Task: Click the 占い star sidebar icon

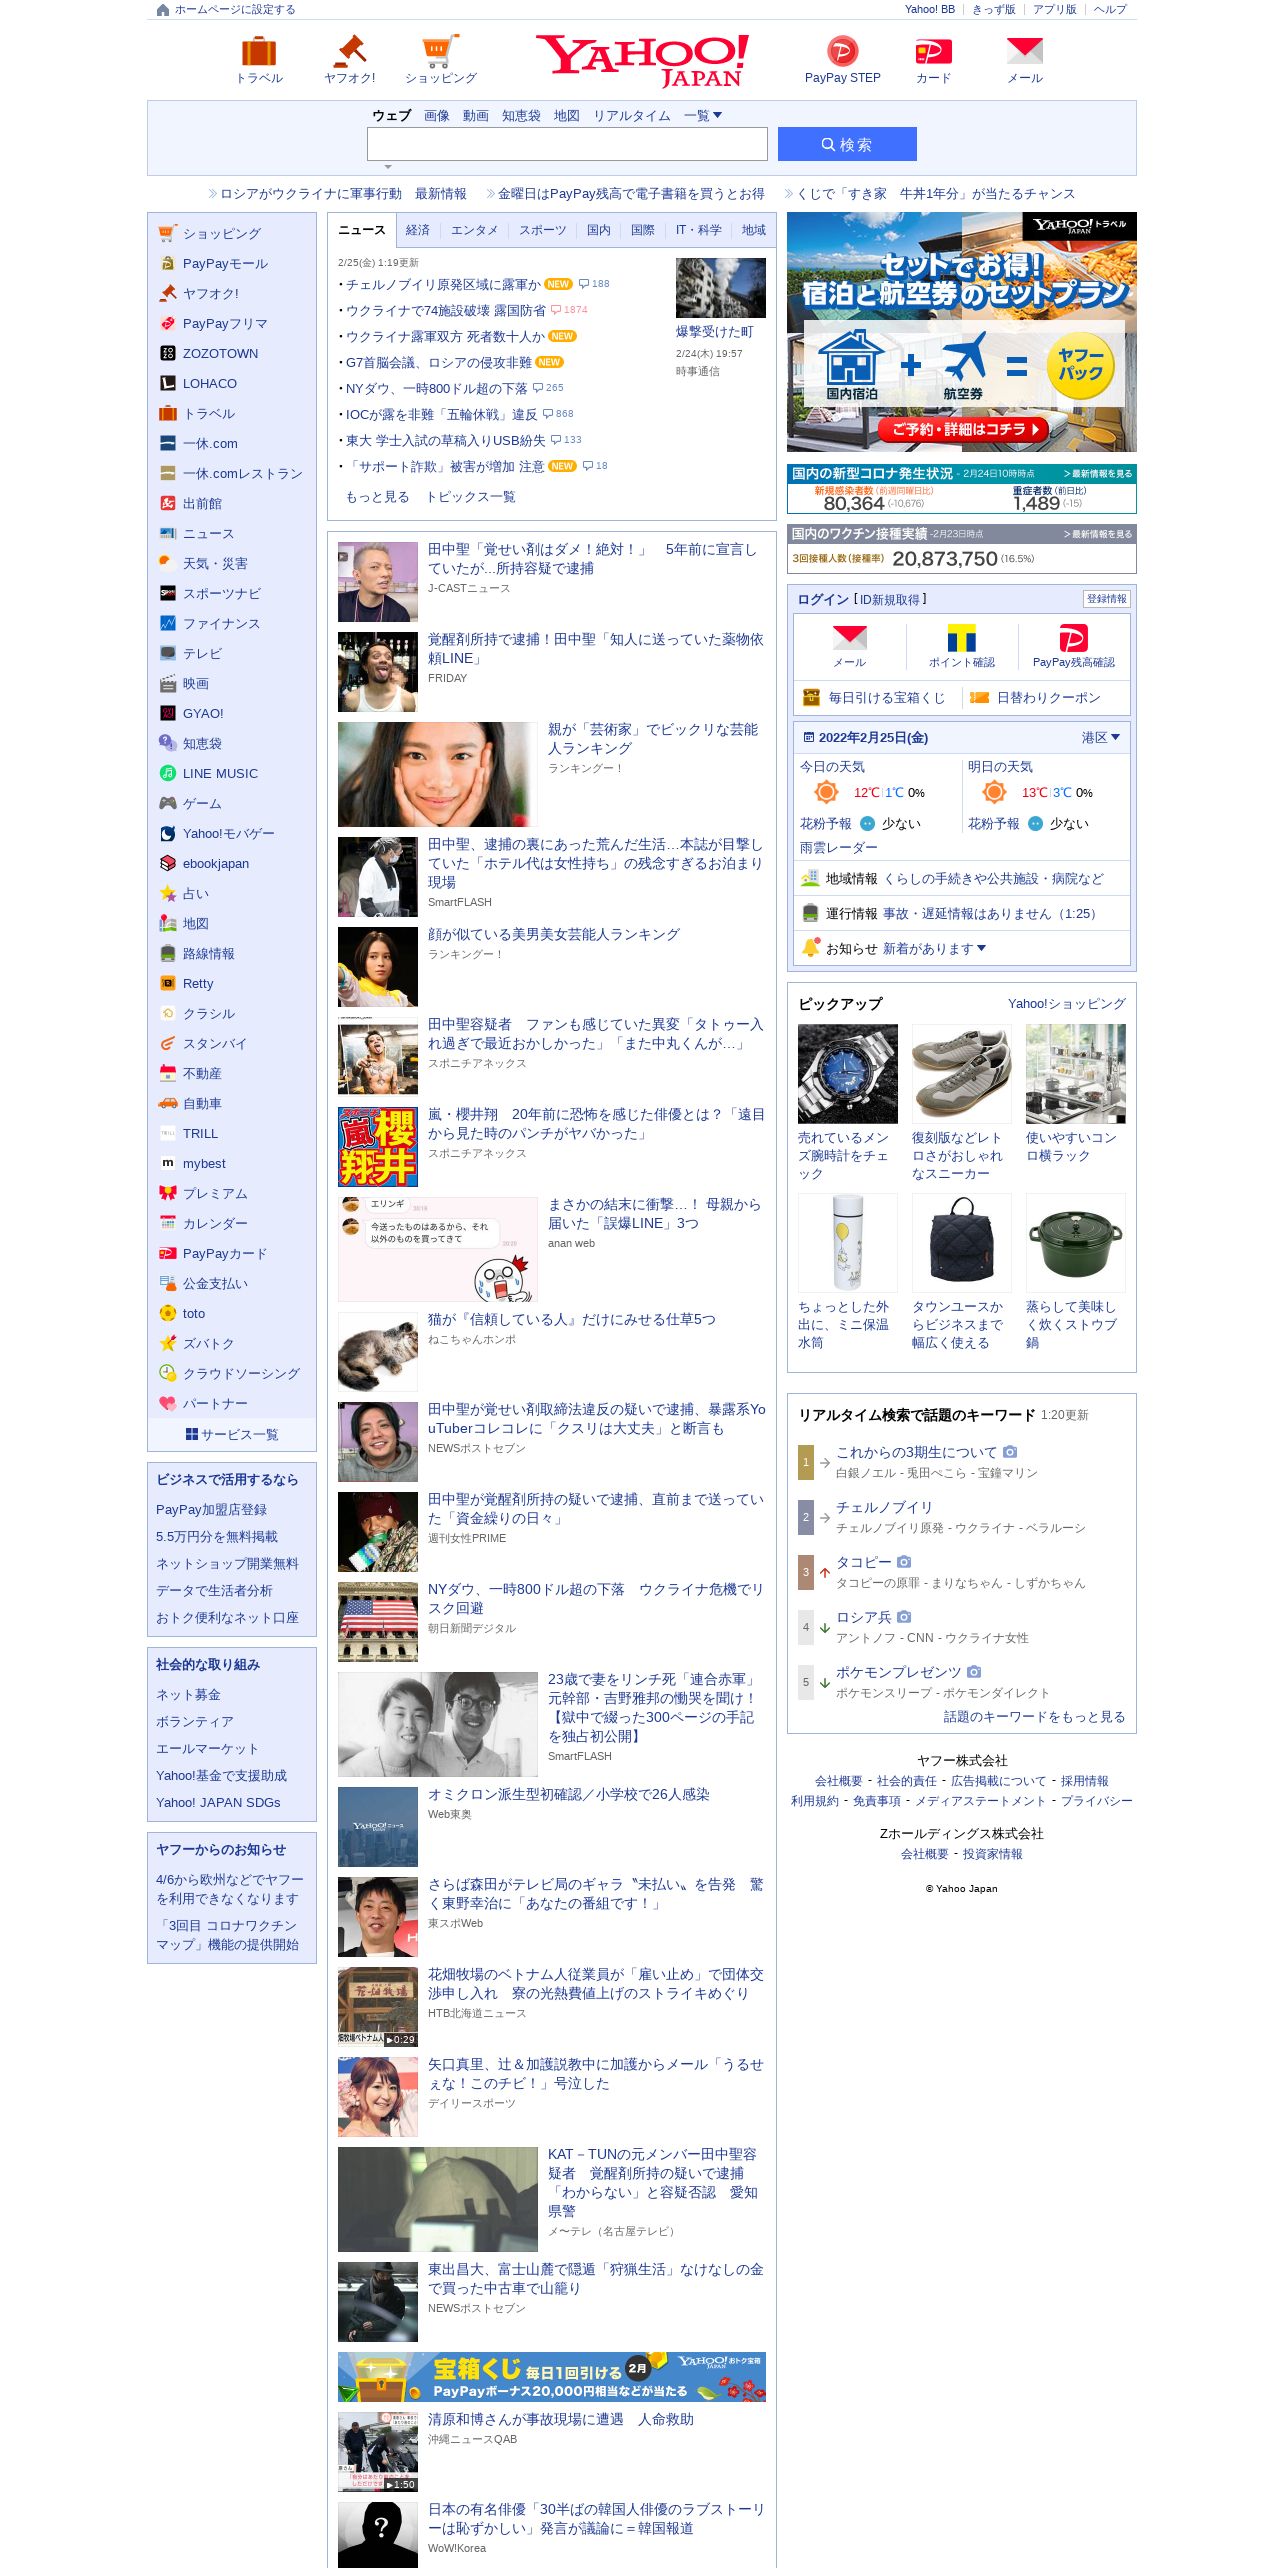Action: point(168,893)
